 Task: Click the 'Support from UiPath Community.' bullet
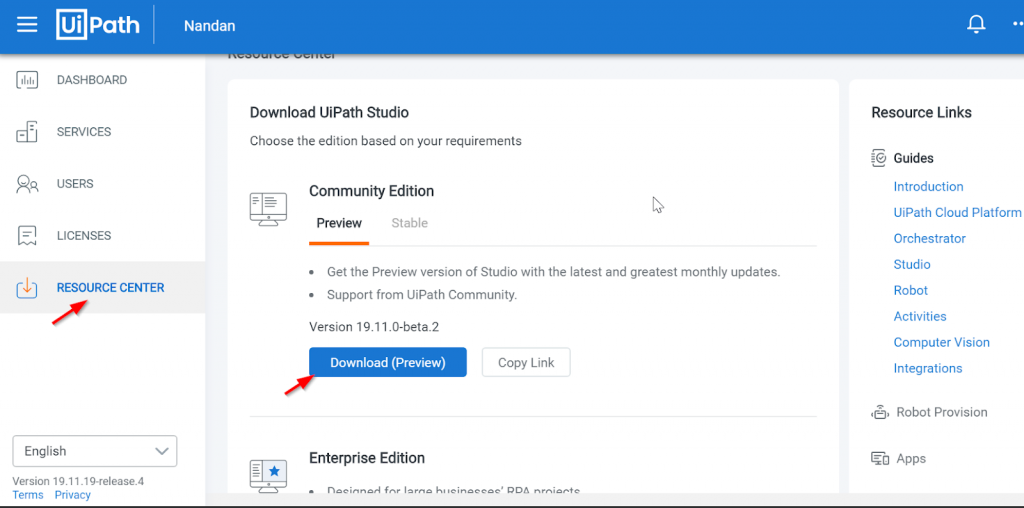[x=422, y=295]
